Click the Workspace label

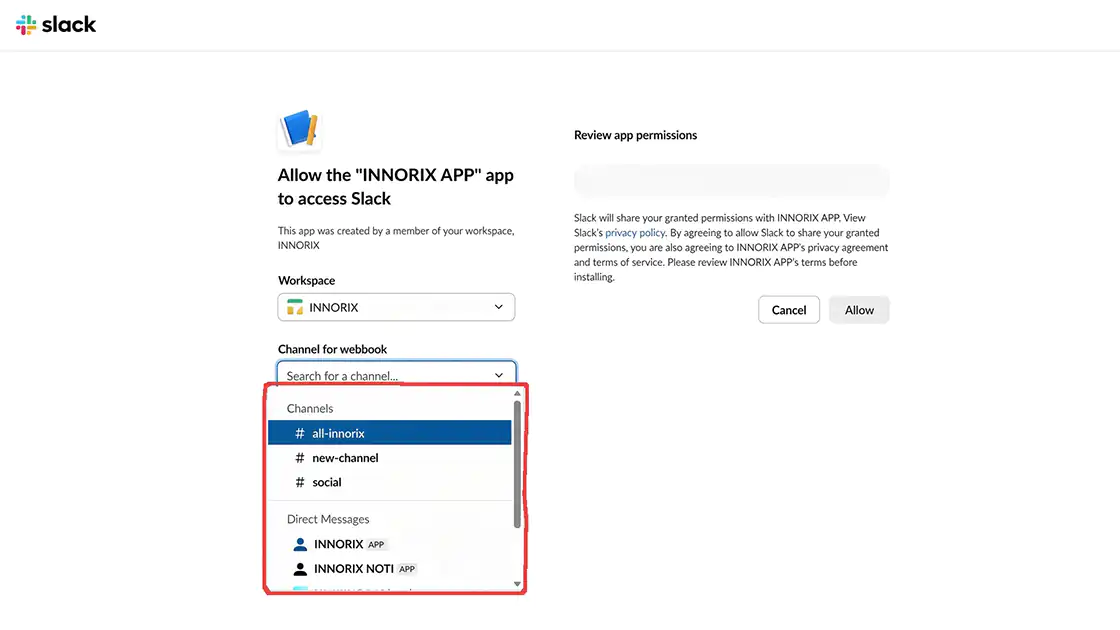[x=306, y=281]
